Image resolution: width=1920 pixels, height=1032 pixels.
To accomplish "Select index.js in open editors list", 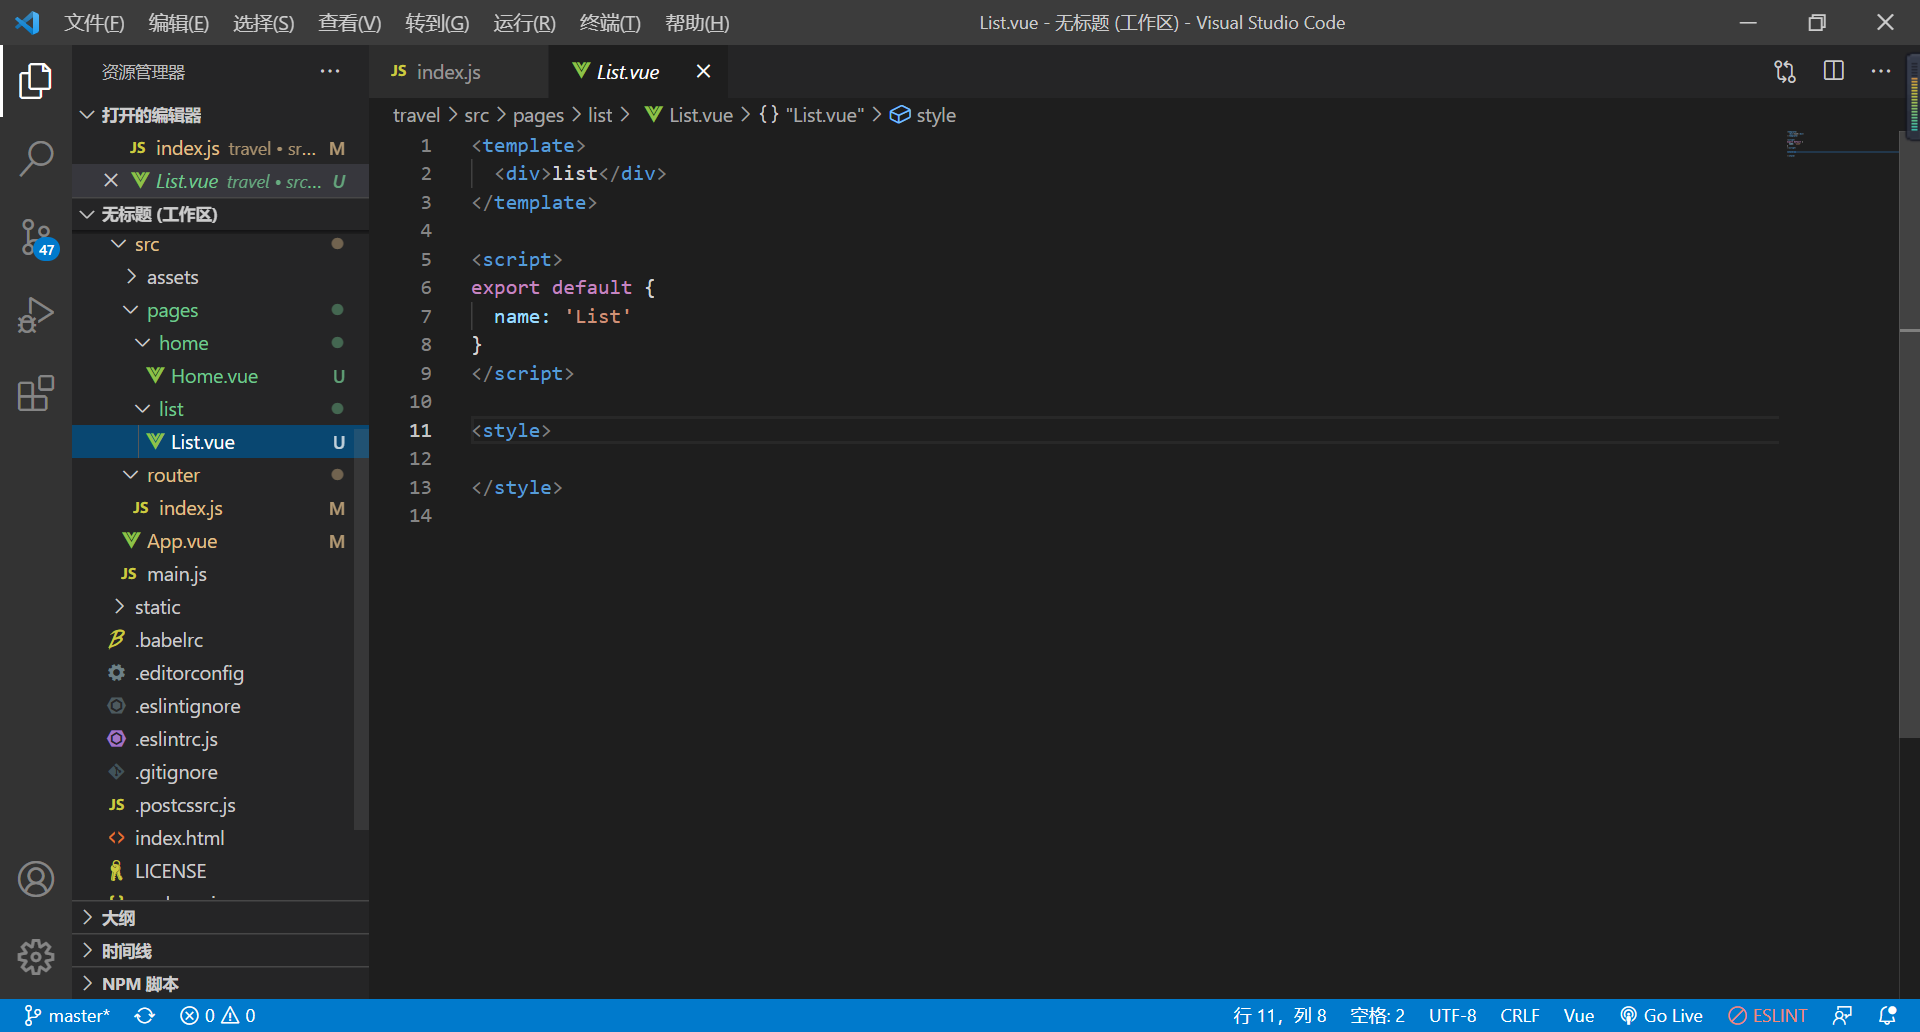I will [x=221, y=148].
